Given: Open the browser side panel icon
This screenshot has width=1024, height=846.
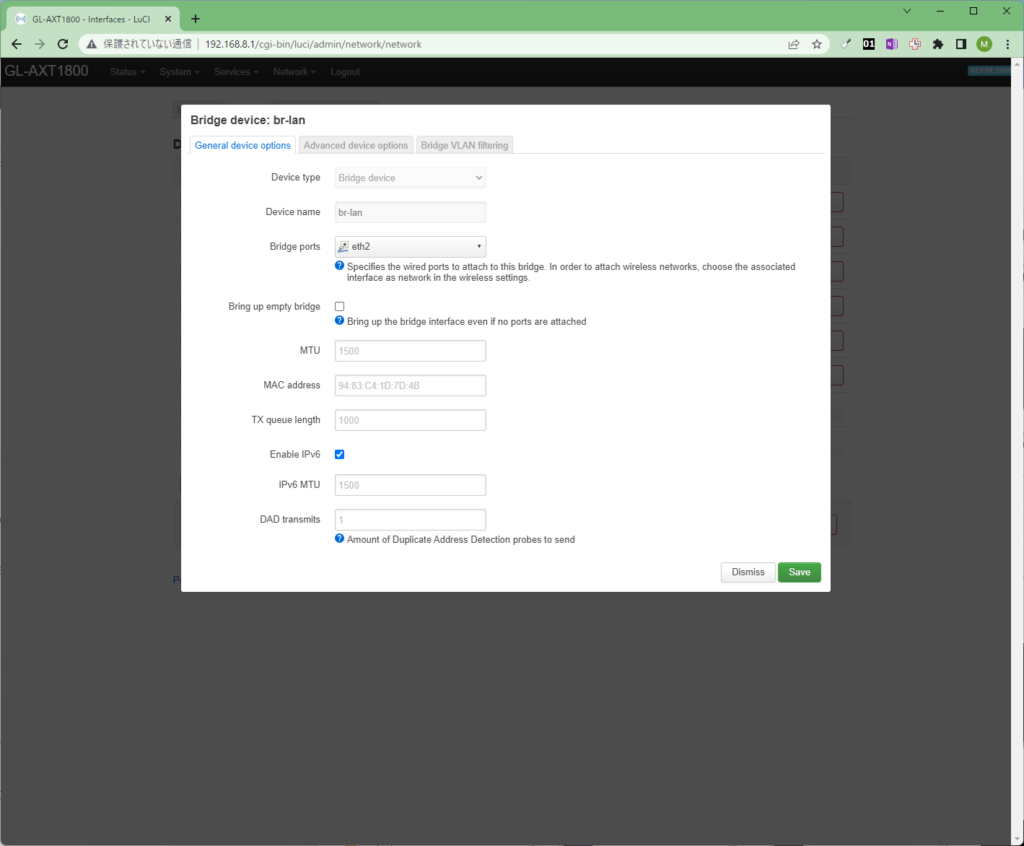Looking at the screenshot, I should 960,43.
